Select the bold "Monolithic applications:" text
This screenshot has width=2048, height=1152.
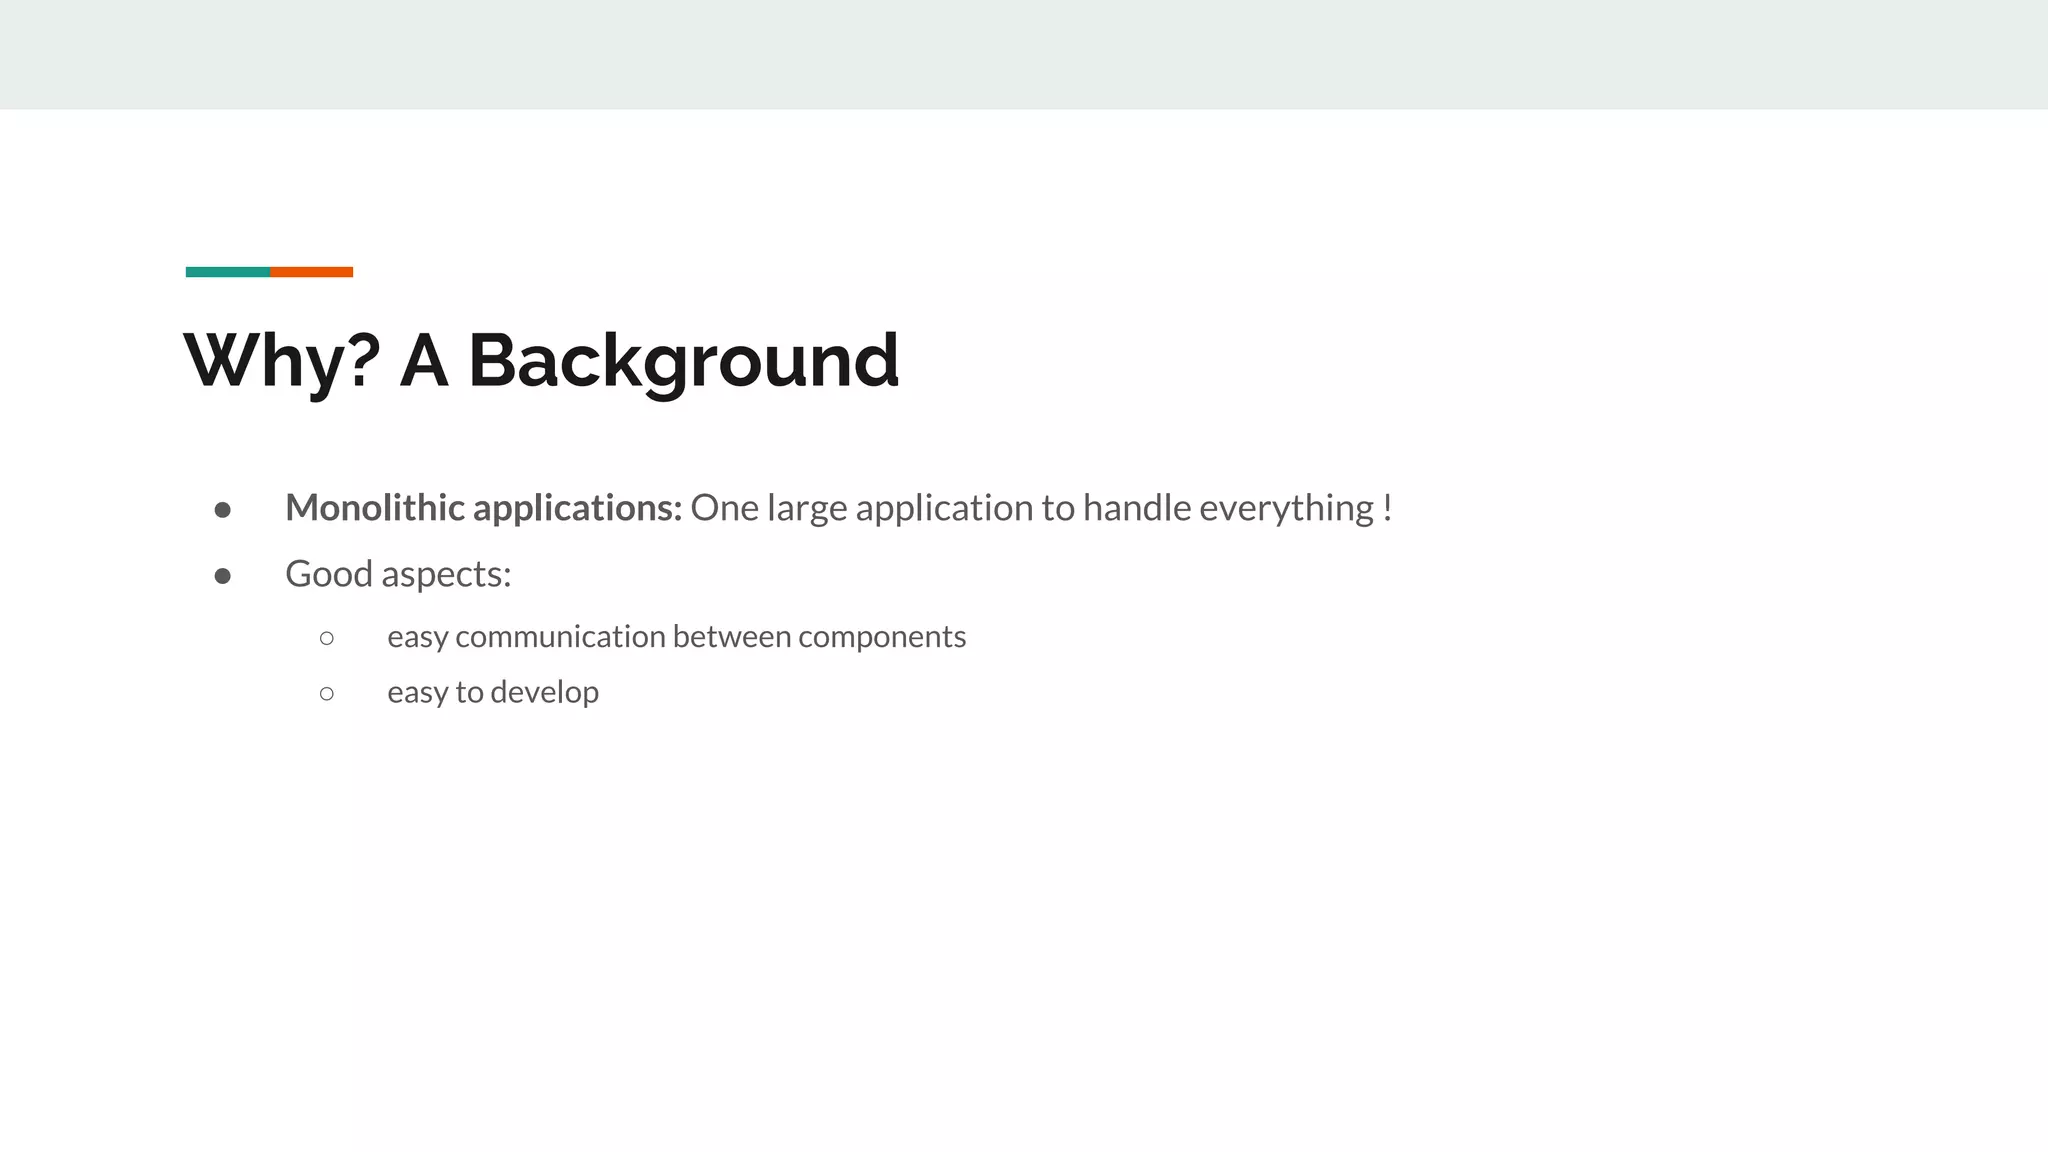point(483,509)
